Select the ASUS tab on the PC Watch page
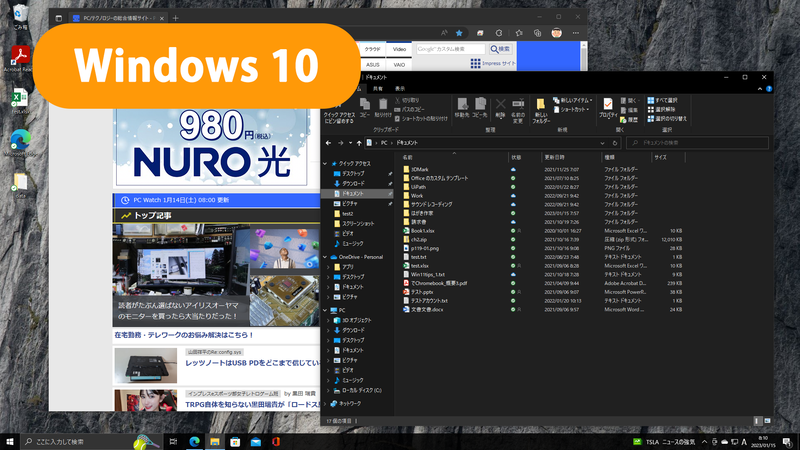The height and width of the screenshot is (450, 800). [372, 65]
